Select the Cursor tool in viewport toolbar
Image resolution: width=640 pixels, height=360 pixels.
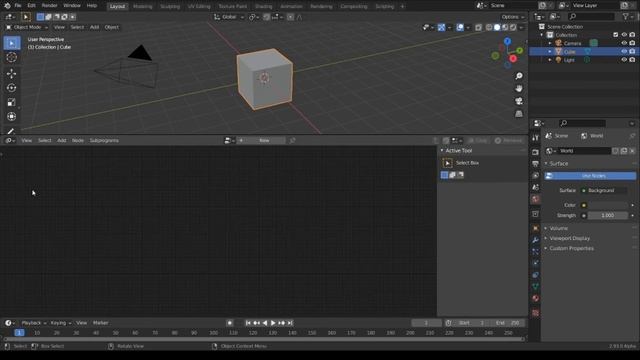12,58
